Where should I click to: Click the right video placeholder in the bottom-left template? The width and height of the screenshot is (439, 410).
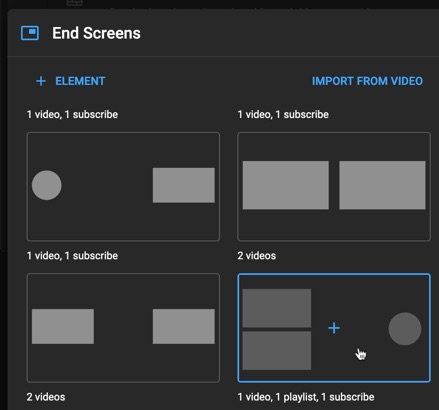pyautogui.click(x=184, y=326)
